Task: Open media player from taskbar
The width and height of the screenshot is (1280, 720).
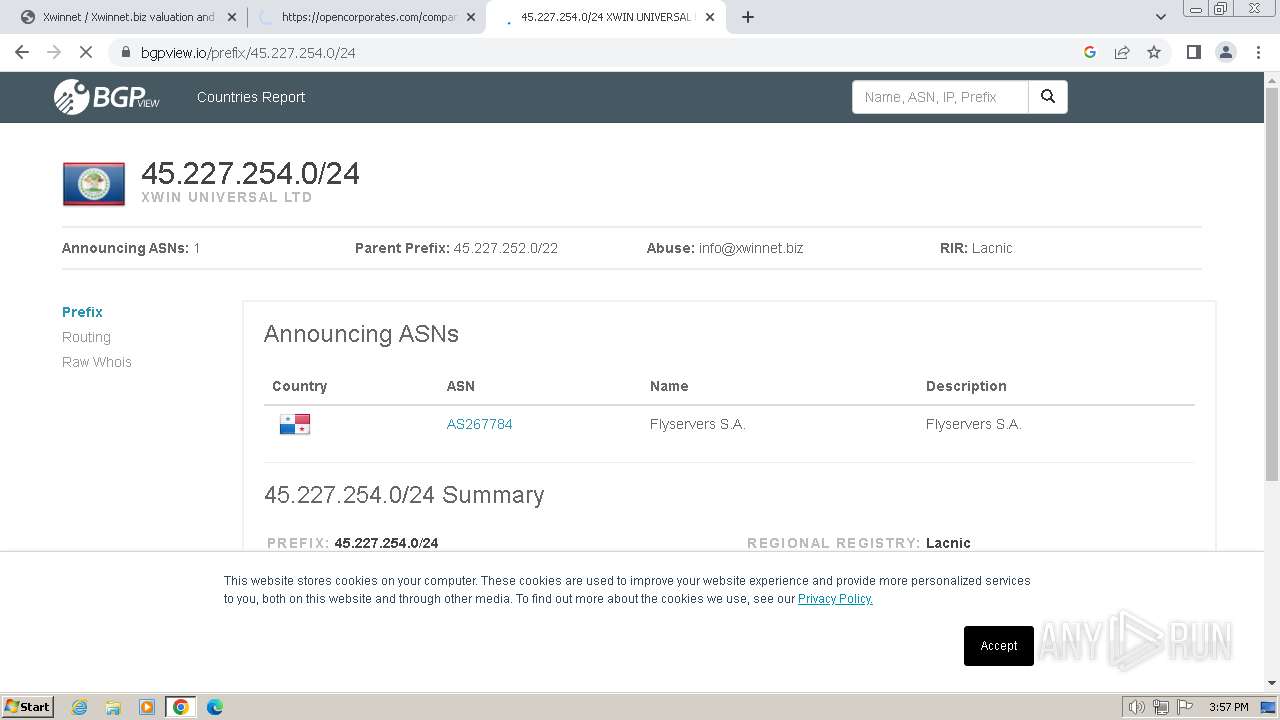Action: point(147,707)
